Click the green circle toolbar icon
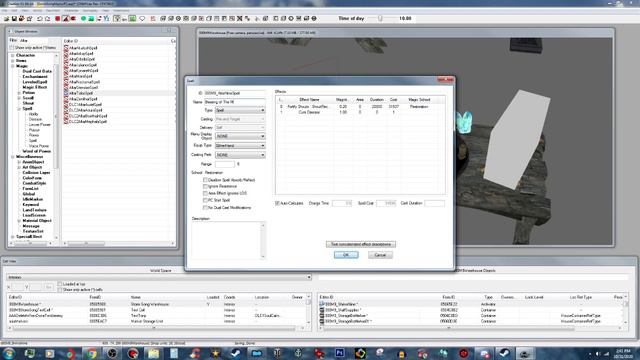640x360 pixels. [x=83, y=18]
